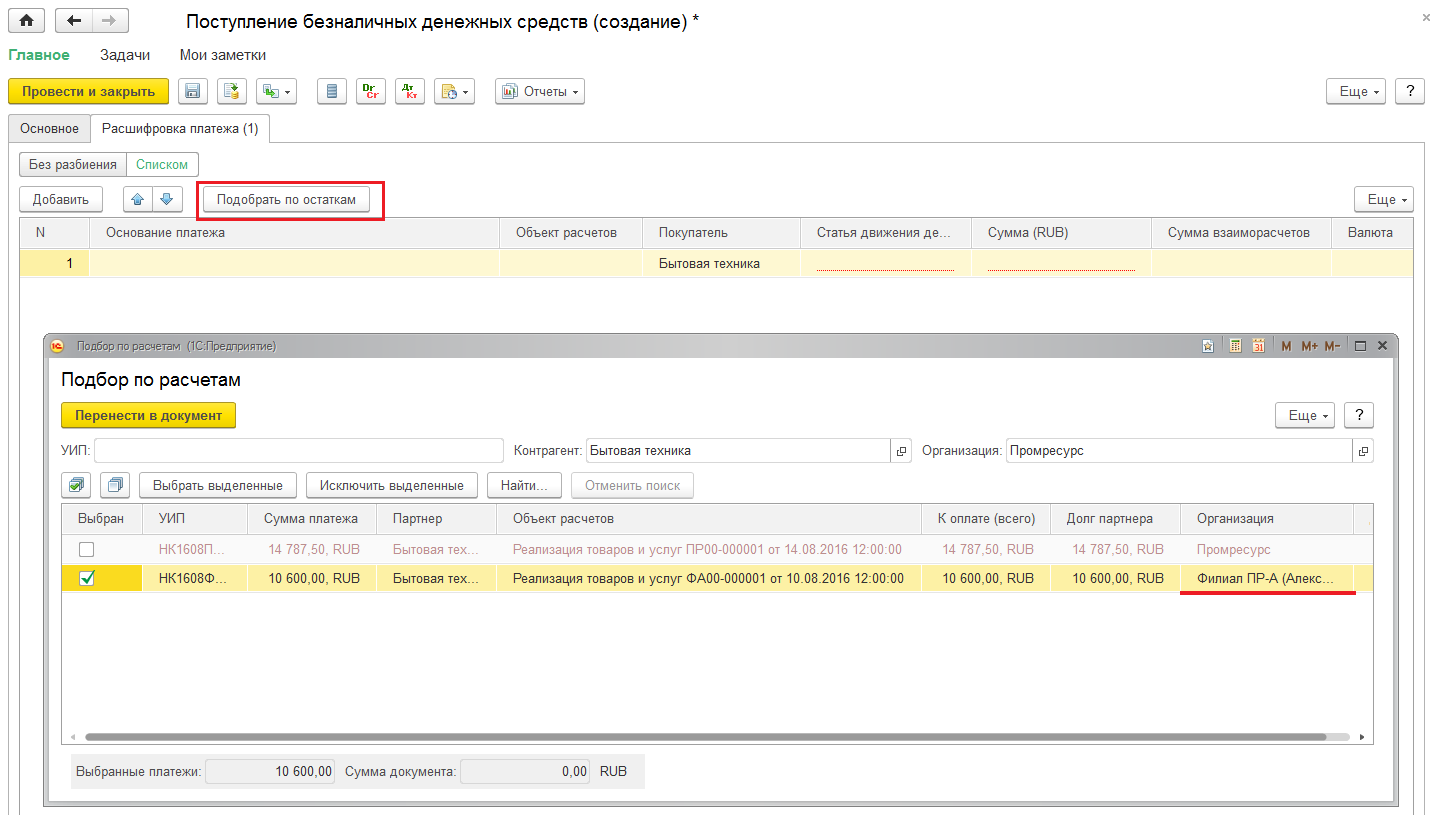
Task: Show document movements list icon
Action: coord(332,91)
